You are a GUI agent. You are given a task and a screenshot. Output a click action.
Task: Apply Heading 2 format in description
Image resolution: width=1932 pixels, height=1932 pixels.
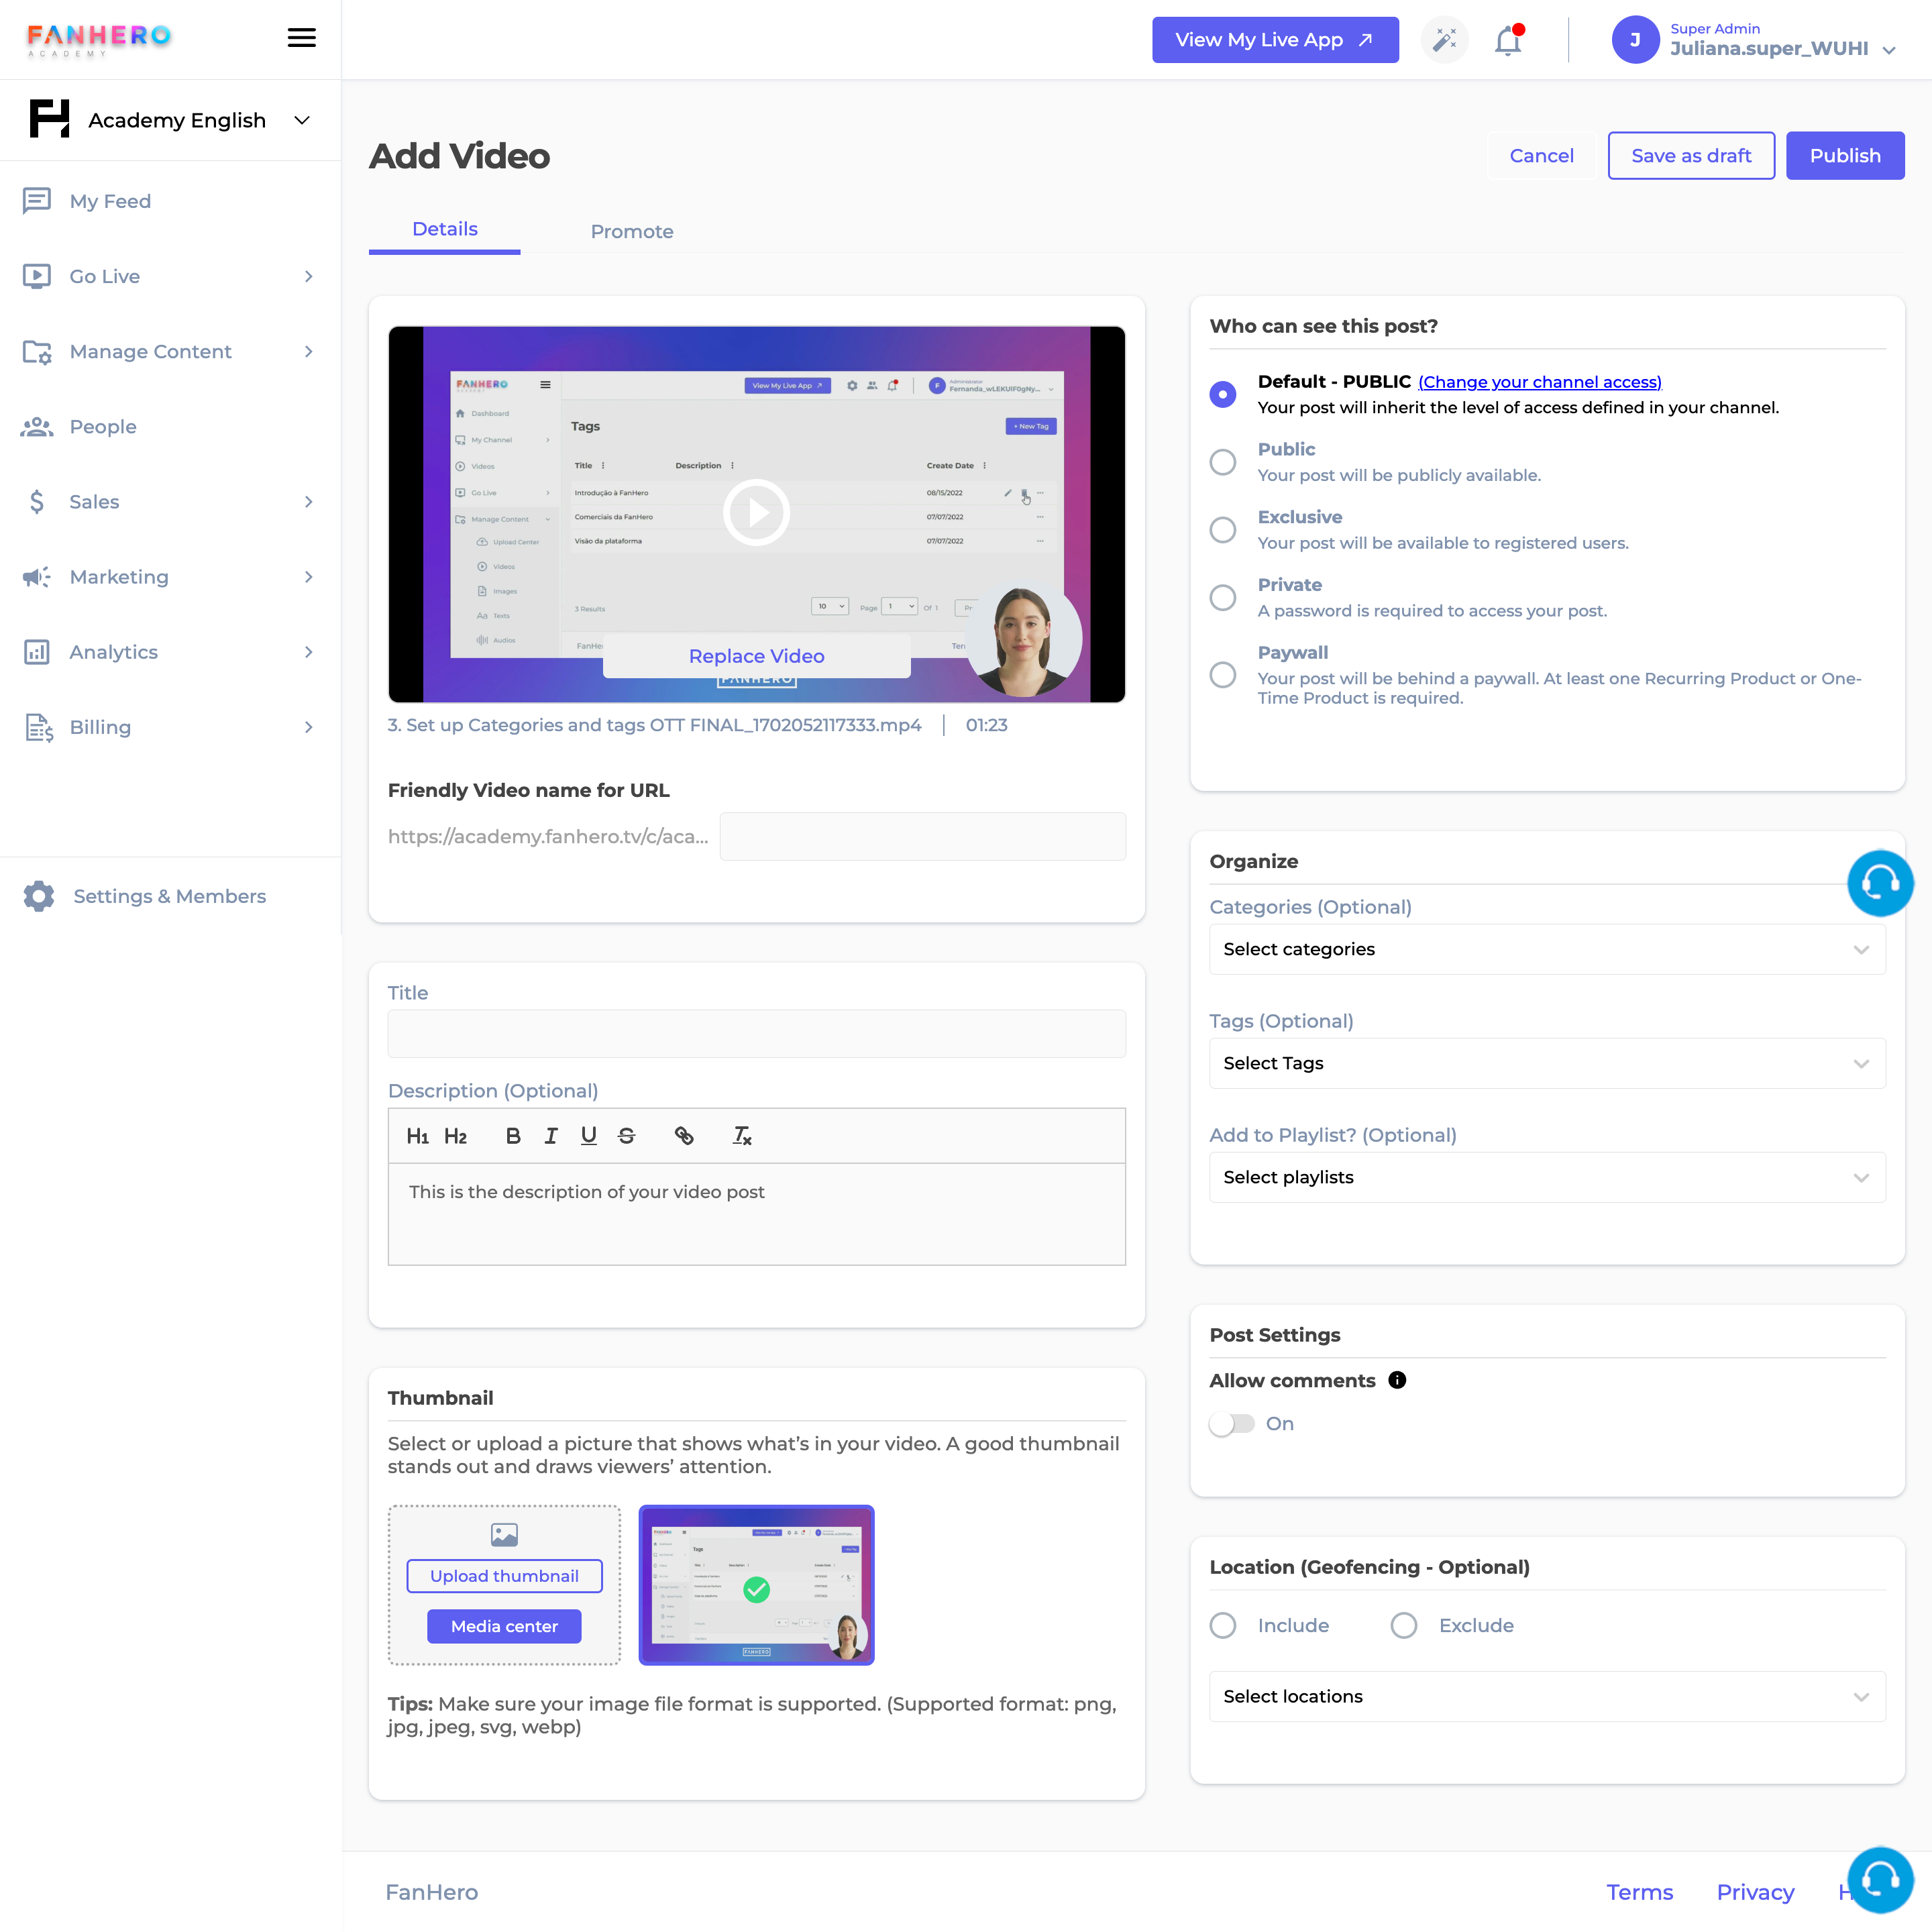[455, 1136]
